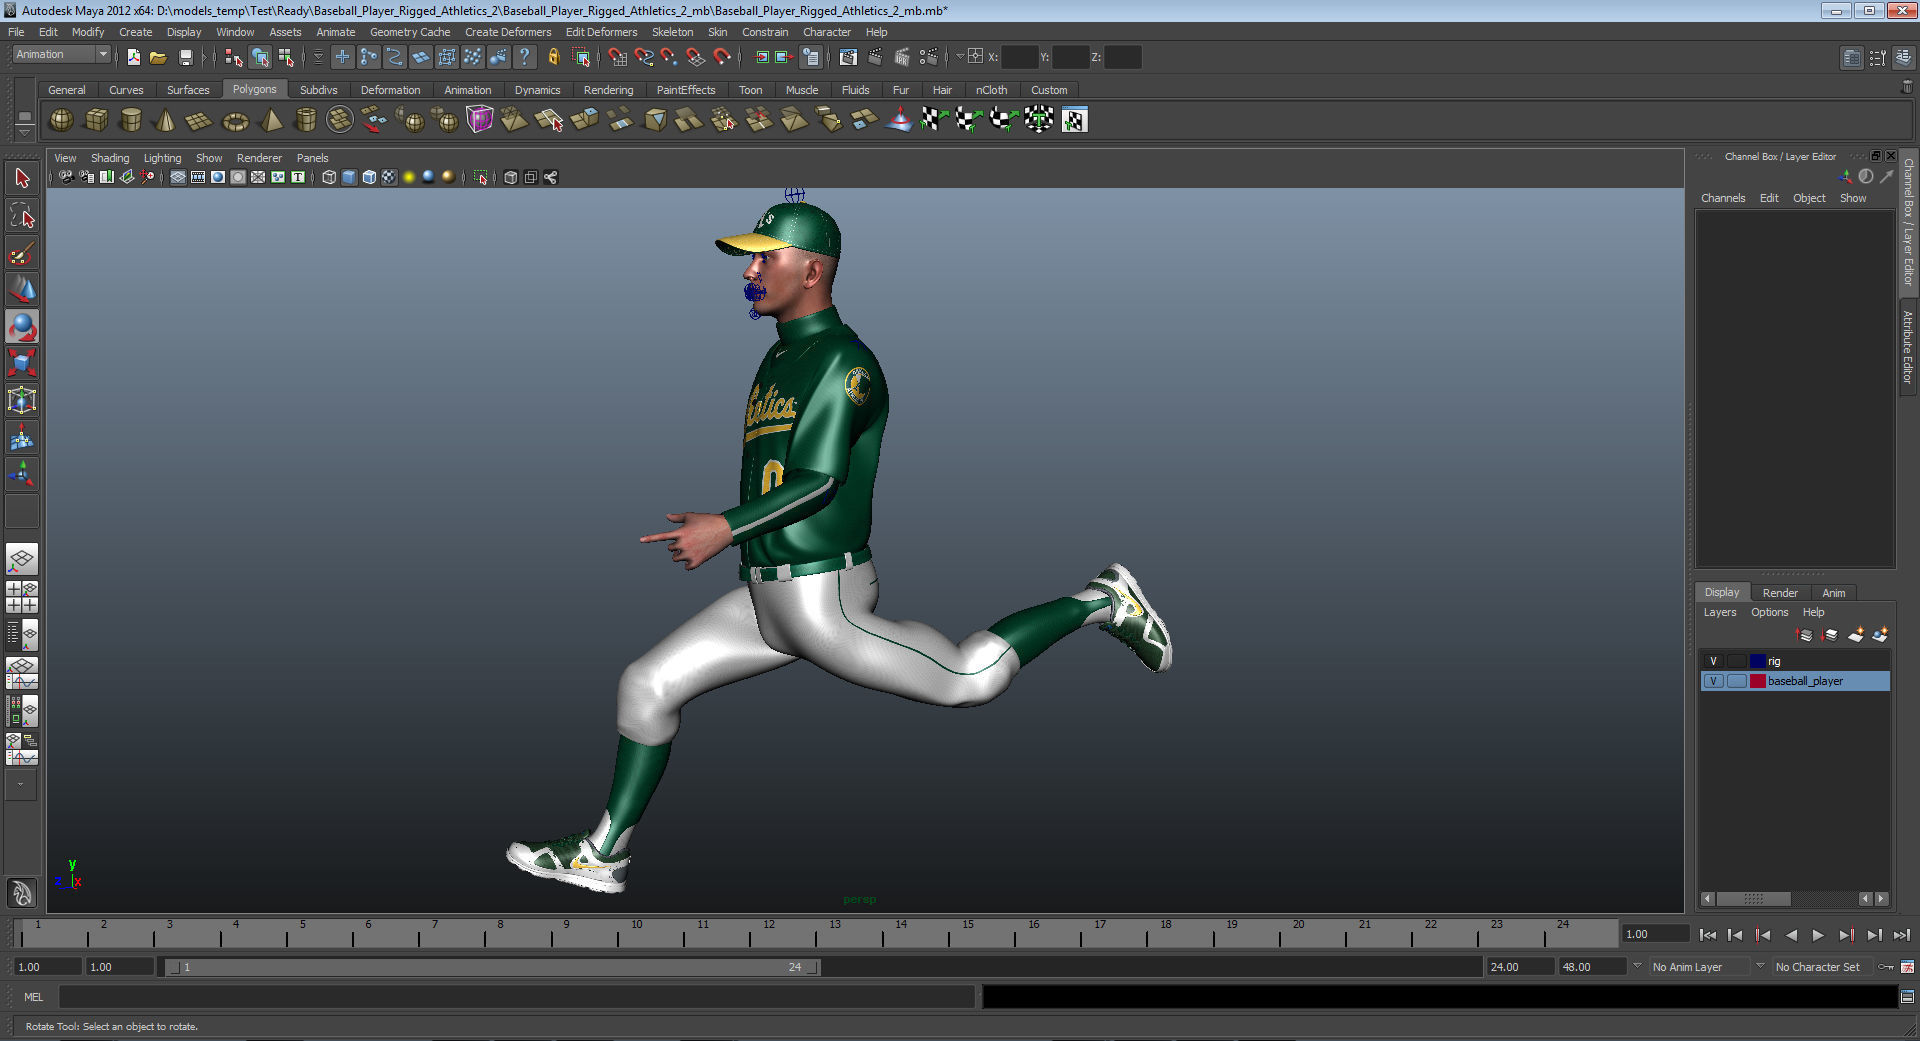The height and width of the screenshot is (1041, 1920).
Task: Switch to single perspective view layout
Action: (x=22, y=559)
